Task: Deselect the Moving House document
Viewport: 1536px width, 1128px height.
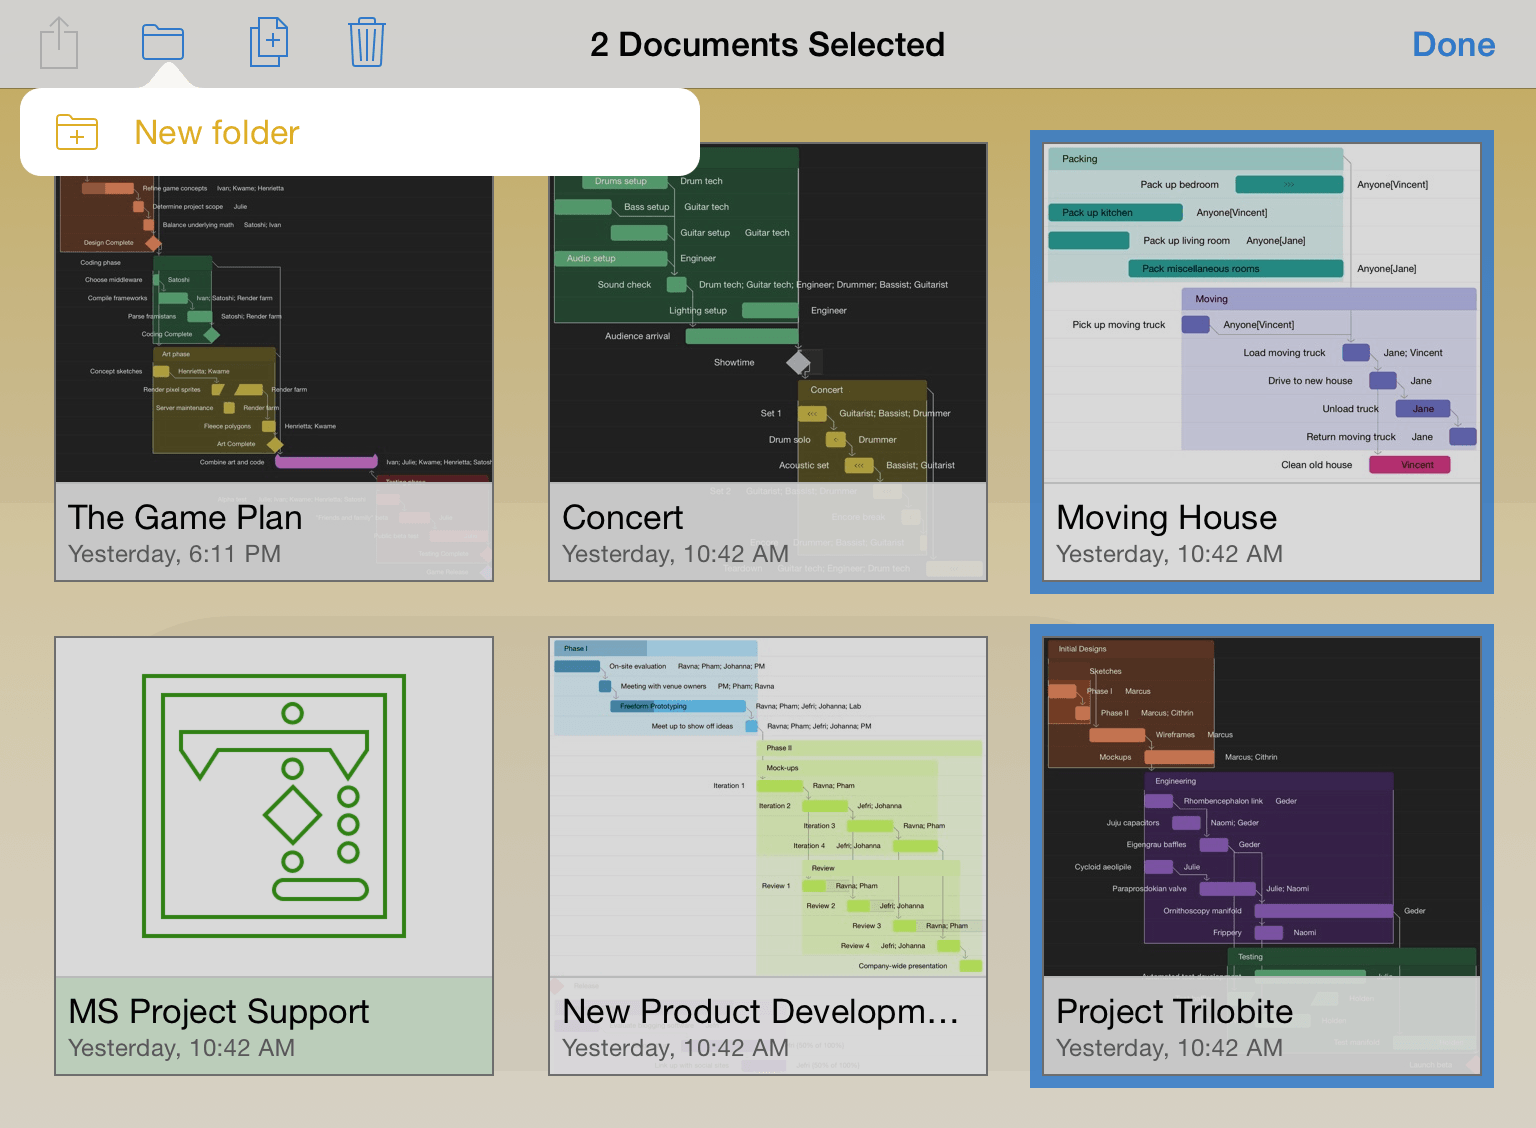Action: [x=1262, y=362]
